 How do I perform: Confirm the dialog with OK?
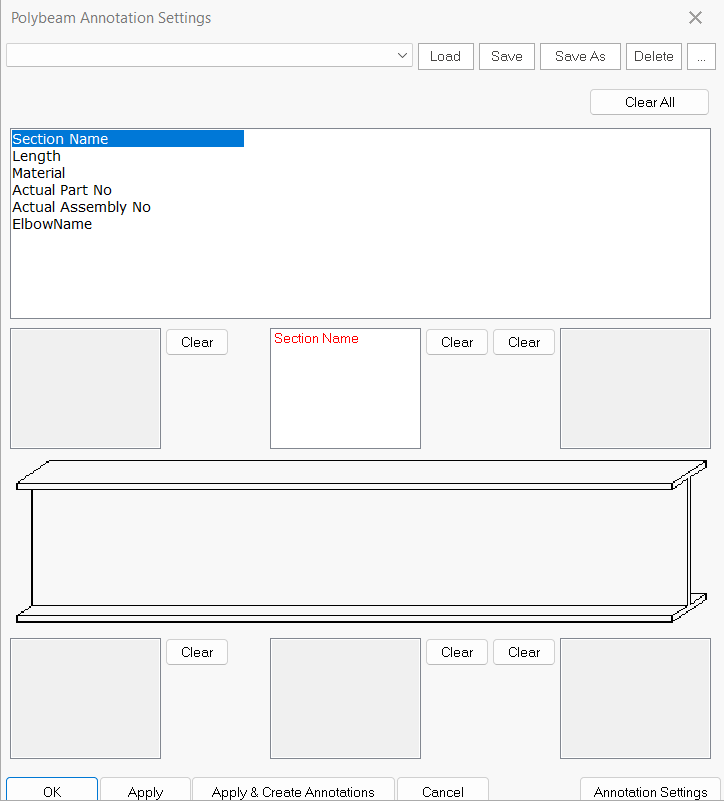click(x=52, y=791)
